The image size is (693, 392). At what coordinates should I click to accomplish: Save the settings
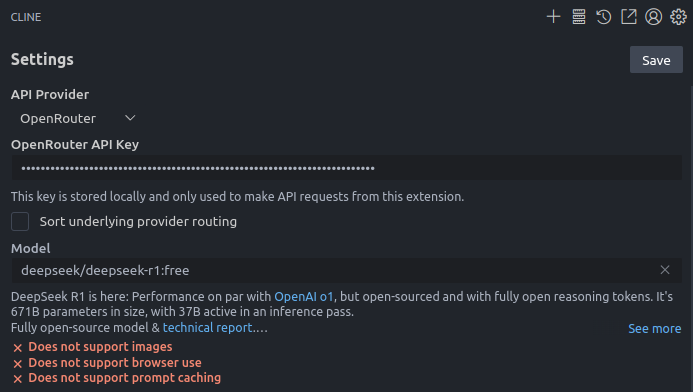coord(656,60)
